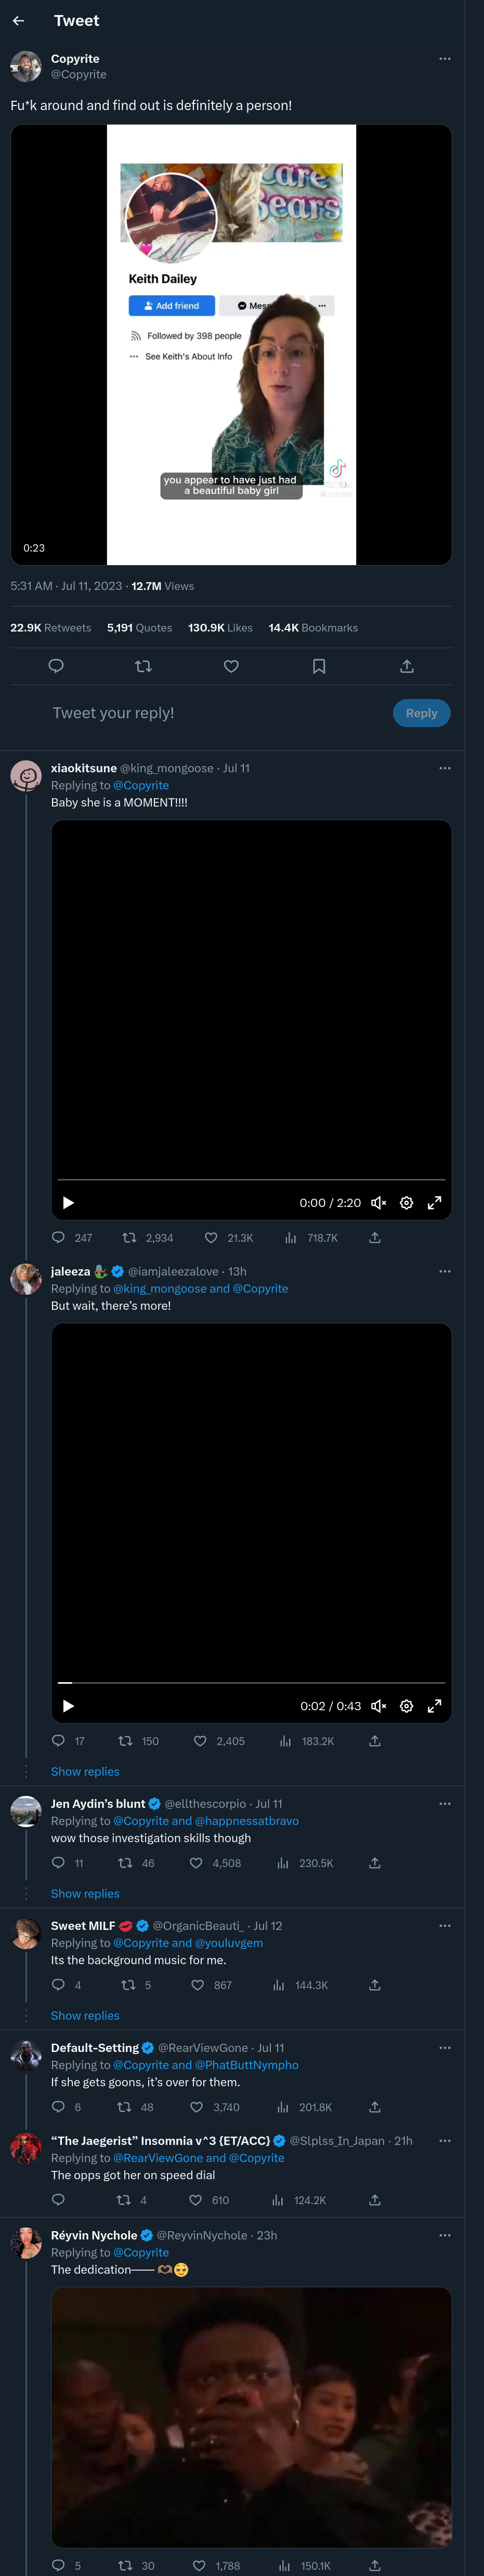Screen dimensions: 484x2576
Task: Open the more options menu on Copyrite's tweet
Action: 444,59
